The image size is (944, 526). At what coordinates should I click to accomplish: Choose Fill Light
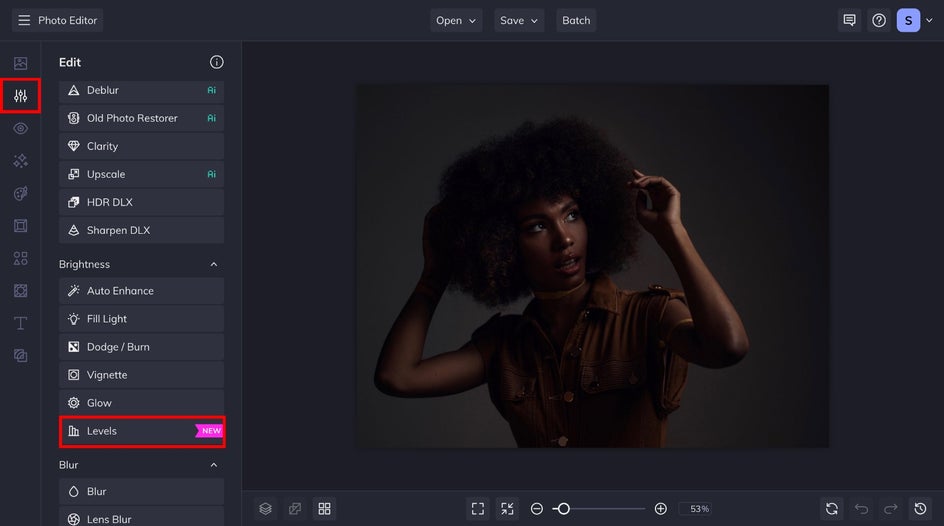(x=141, y=319)
